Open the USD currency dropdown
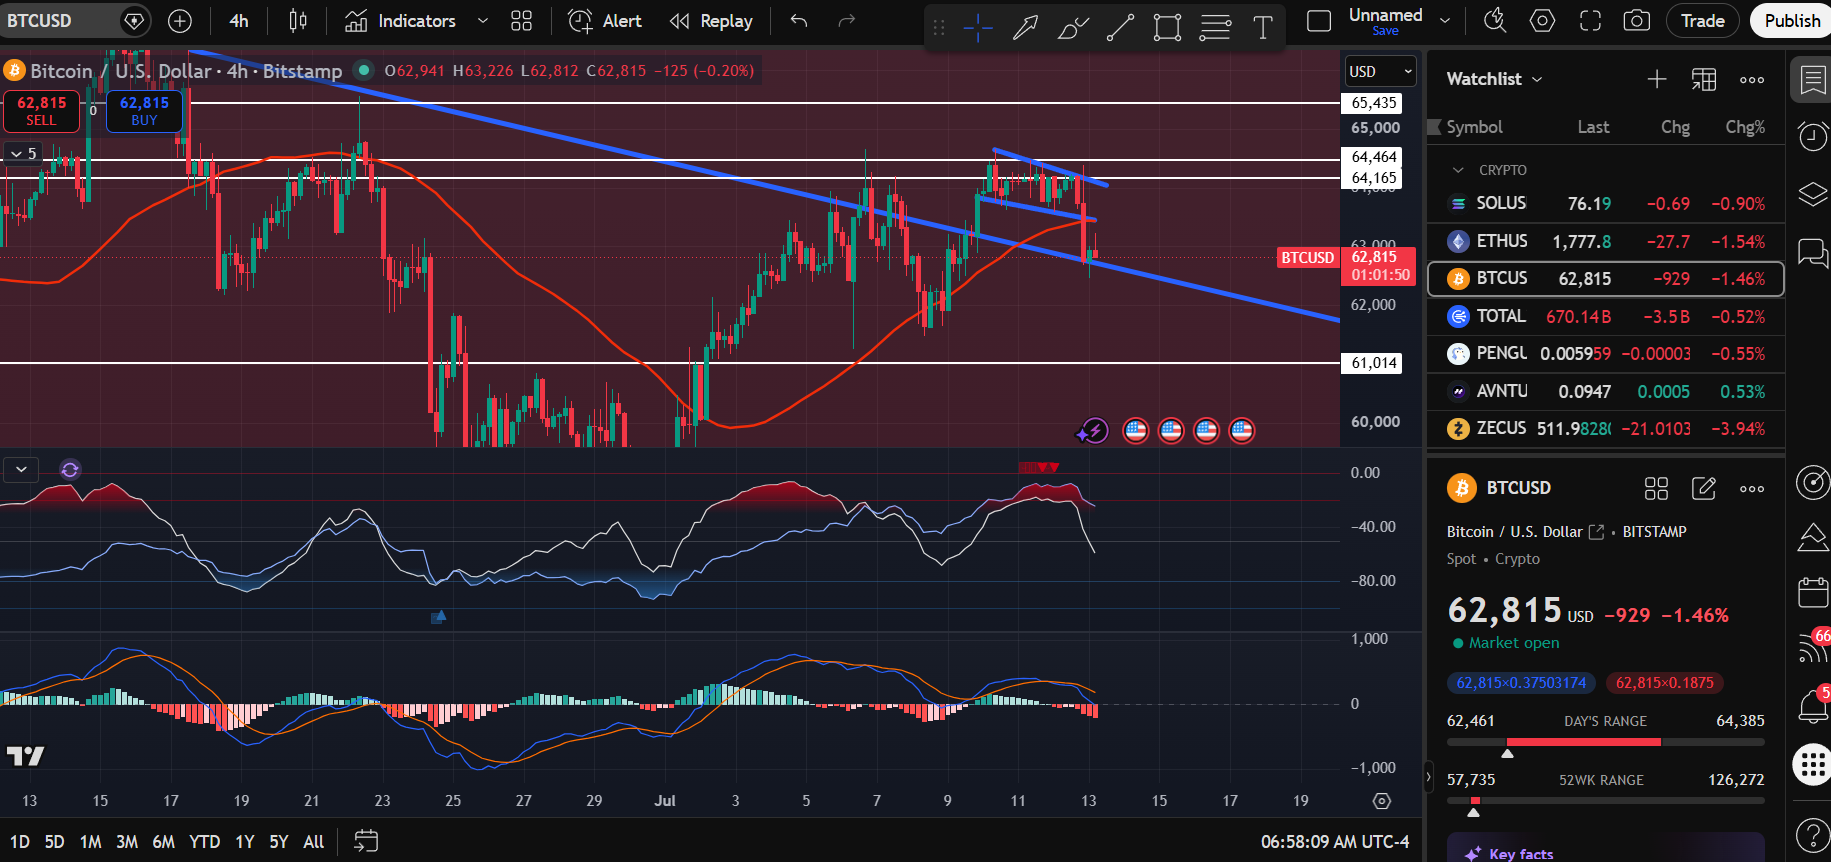 (x=1380, y=72)
